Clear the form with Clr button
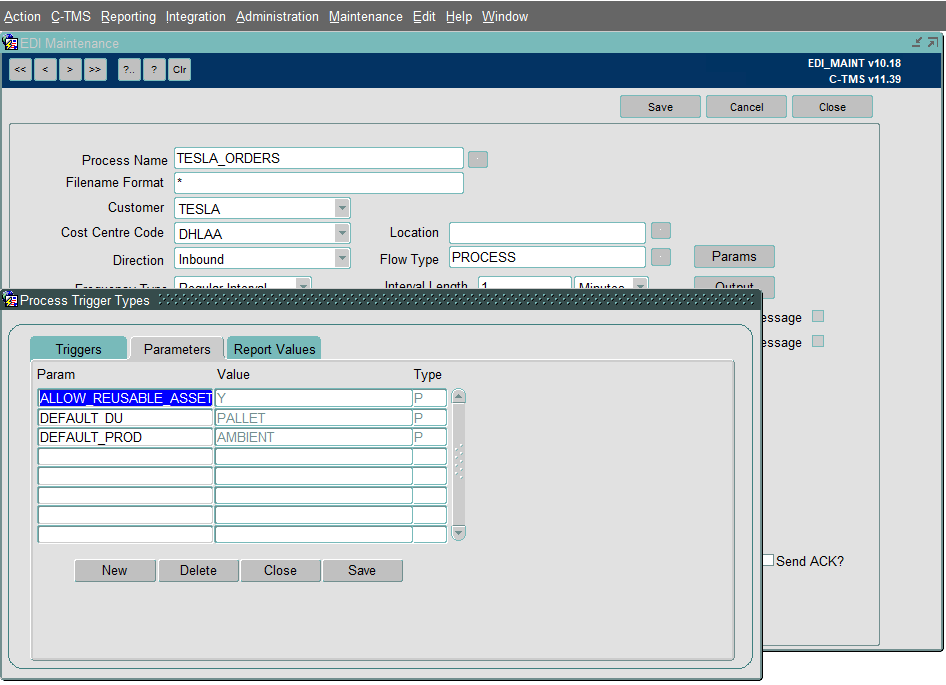The height and width of the screenshot is (685, 946). (x=179, y=69)
